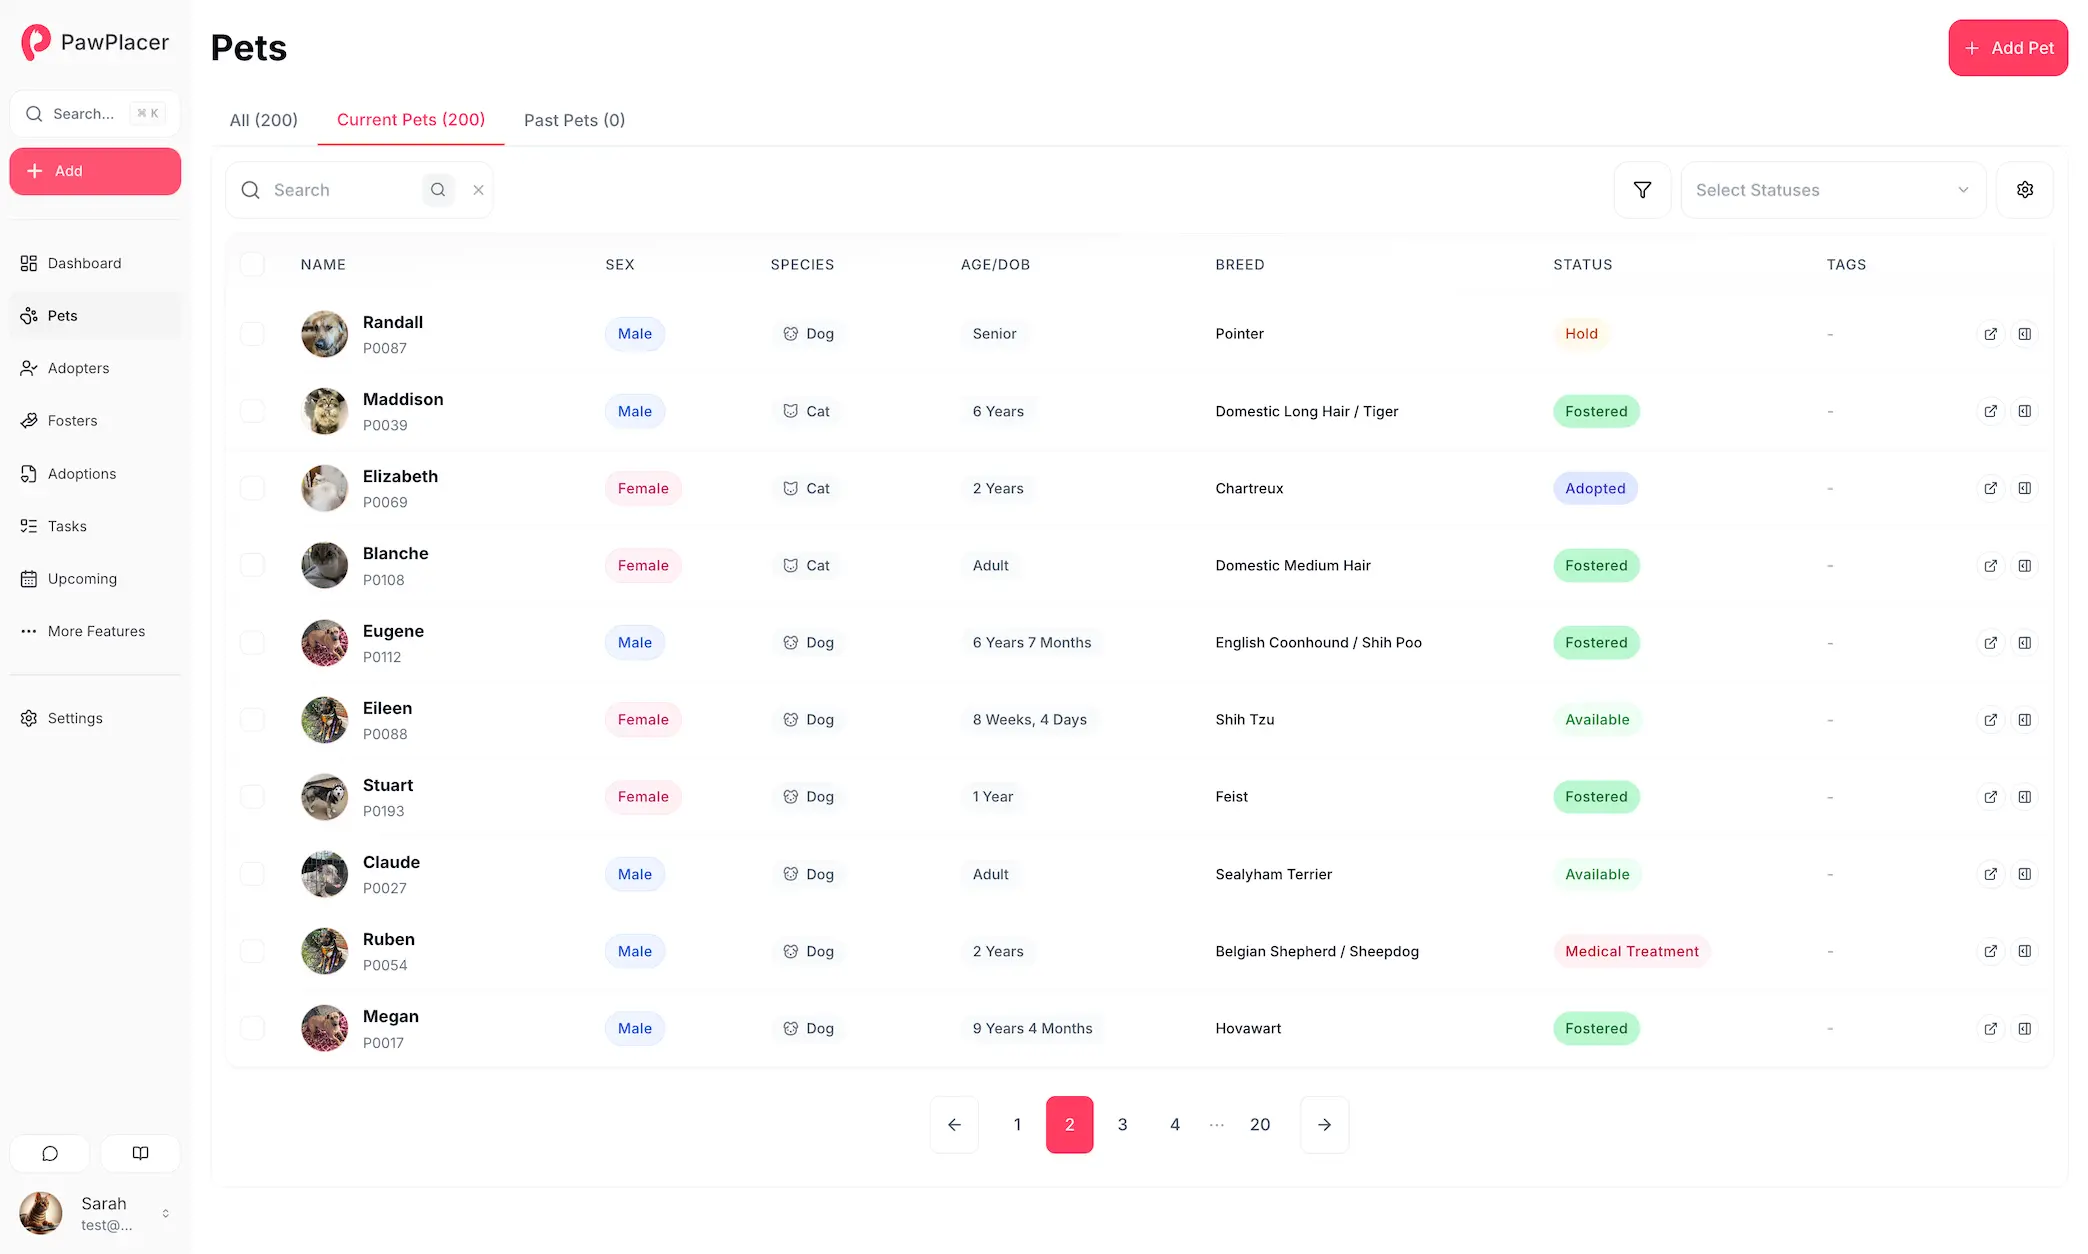Open the filter funnel icon
Screen dimensions: 2088x1254
(x=1642, y=190)
